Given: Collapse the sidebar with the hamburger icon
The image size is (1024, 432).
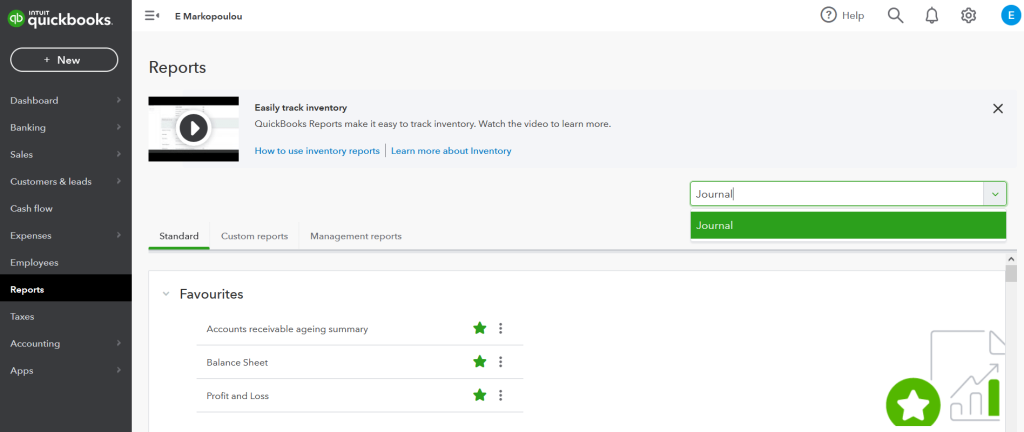Looking at the screenshot, I should tap(152, 16).
